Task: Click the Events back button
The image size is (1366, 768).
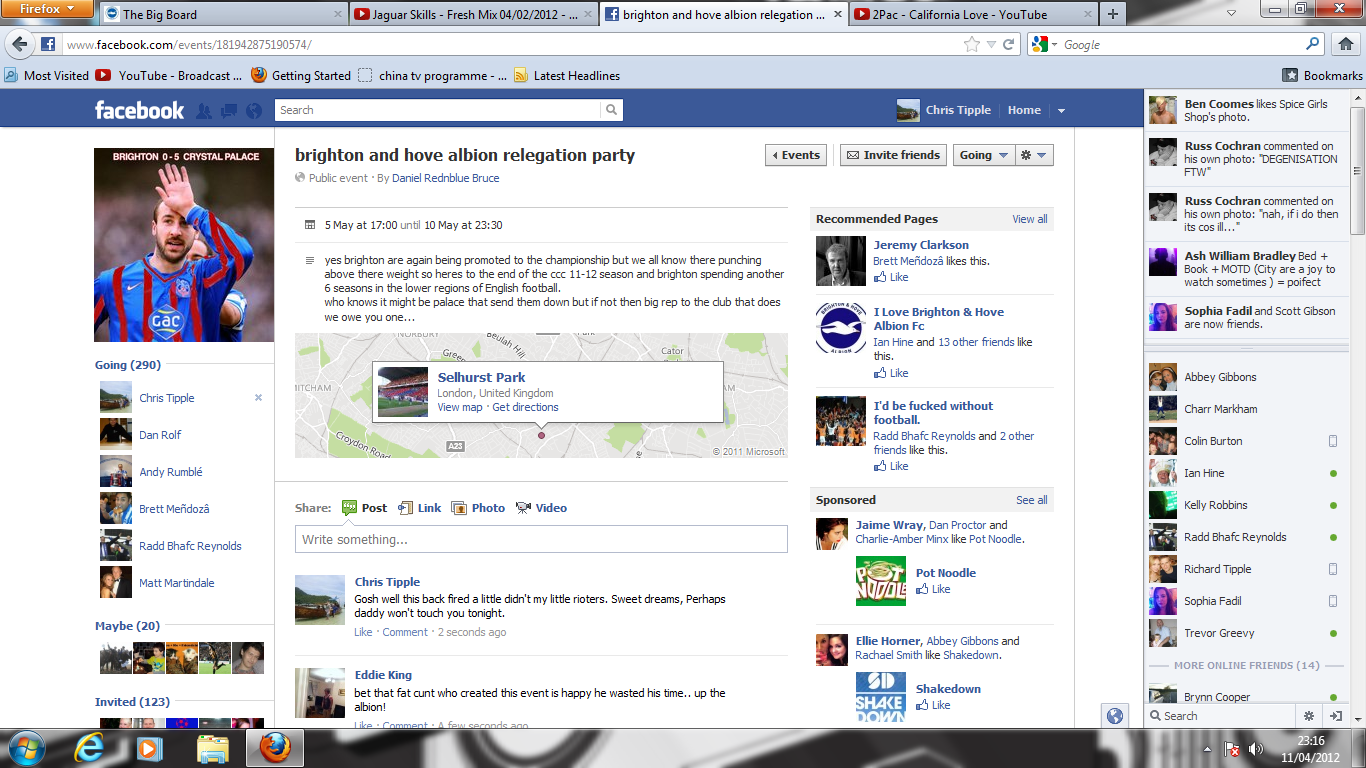Action: point(796,155)
